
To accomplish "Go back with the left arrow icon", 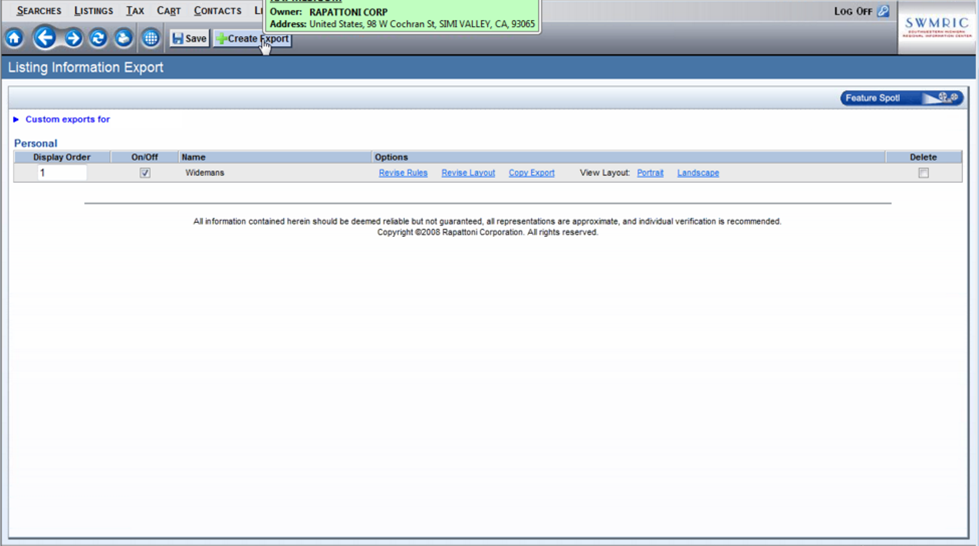I will 45,38.
